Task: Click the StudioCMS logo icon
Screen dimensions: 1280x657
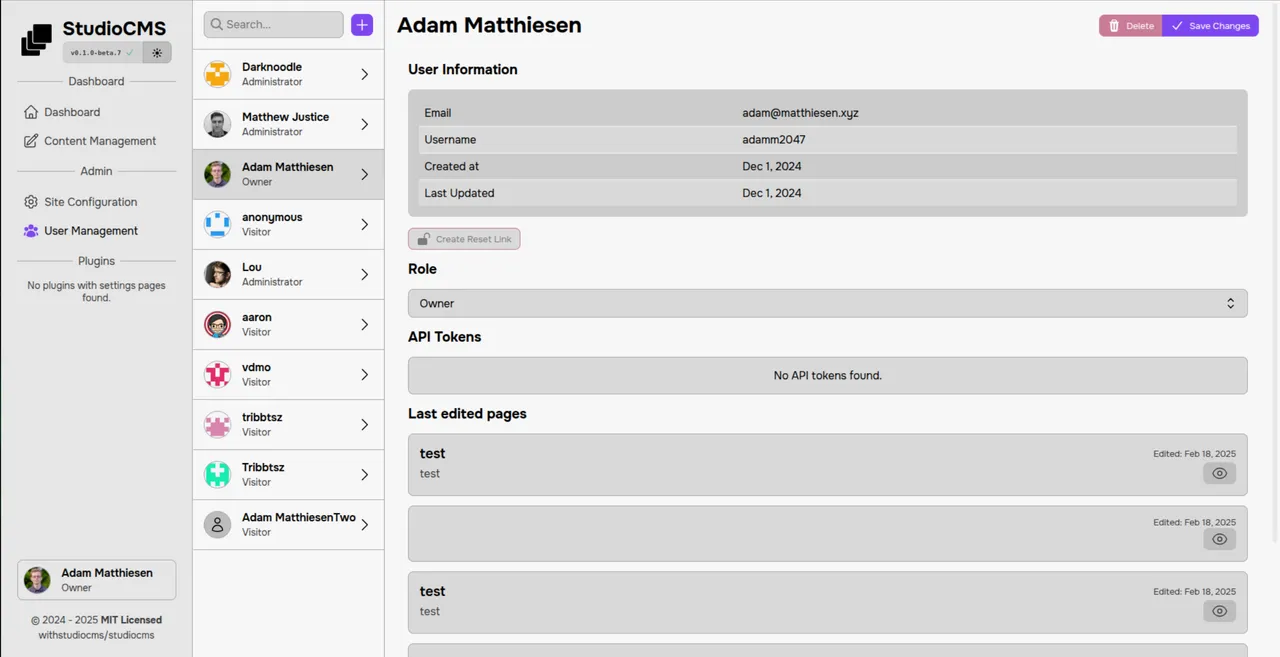Action: pyautogui.click(x=36, y=38)
